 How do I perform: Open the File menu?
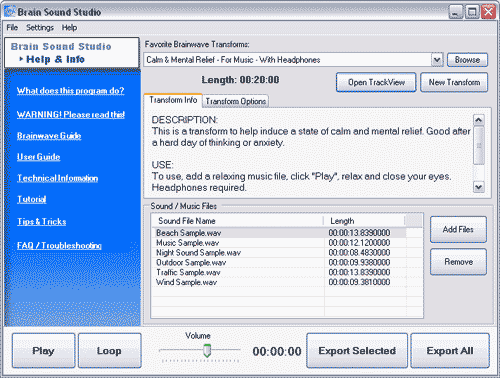[12, 28]
